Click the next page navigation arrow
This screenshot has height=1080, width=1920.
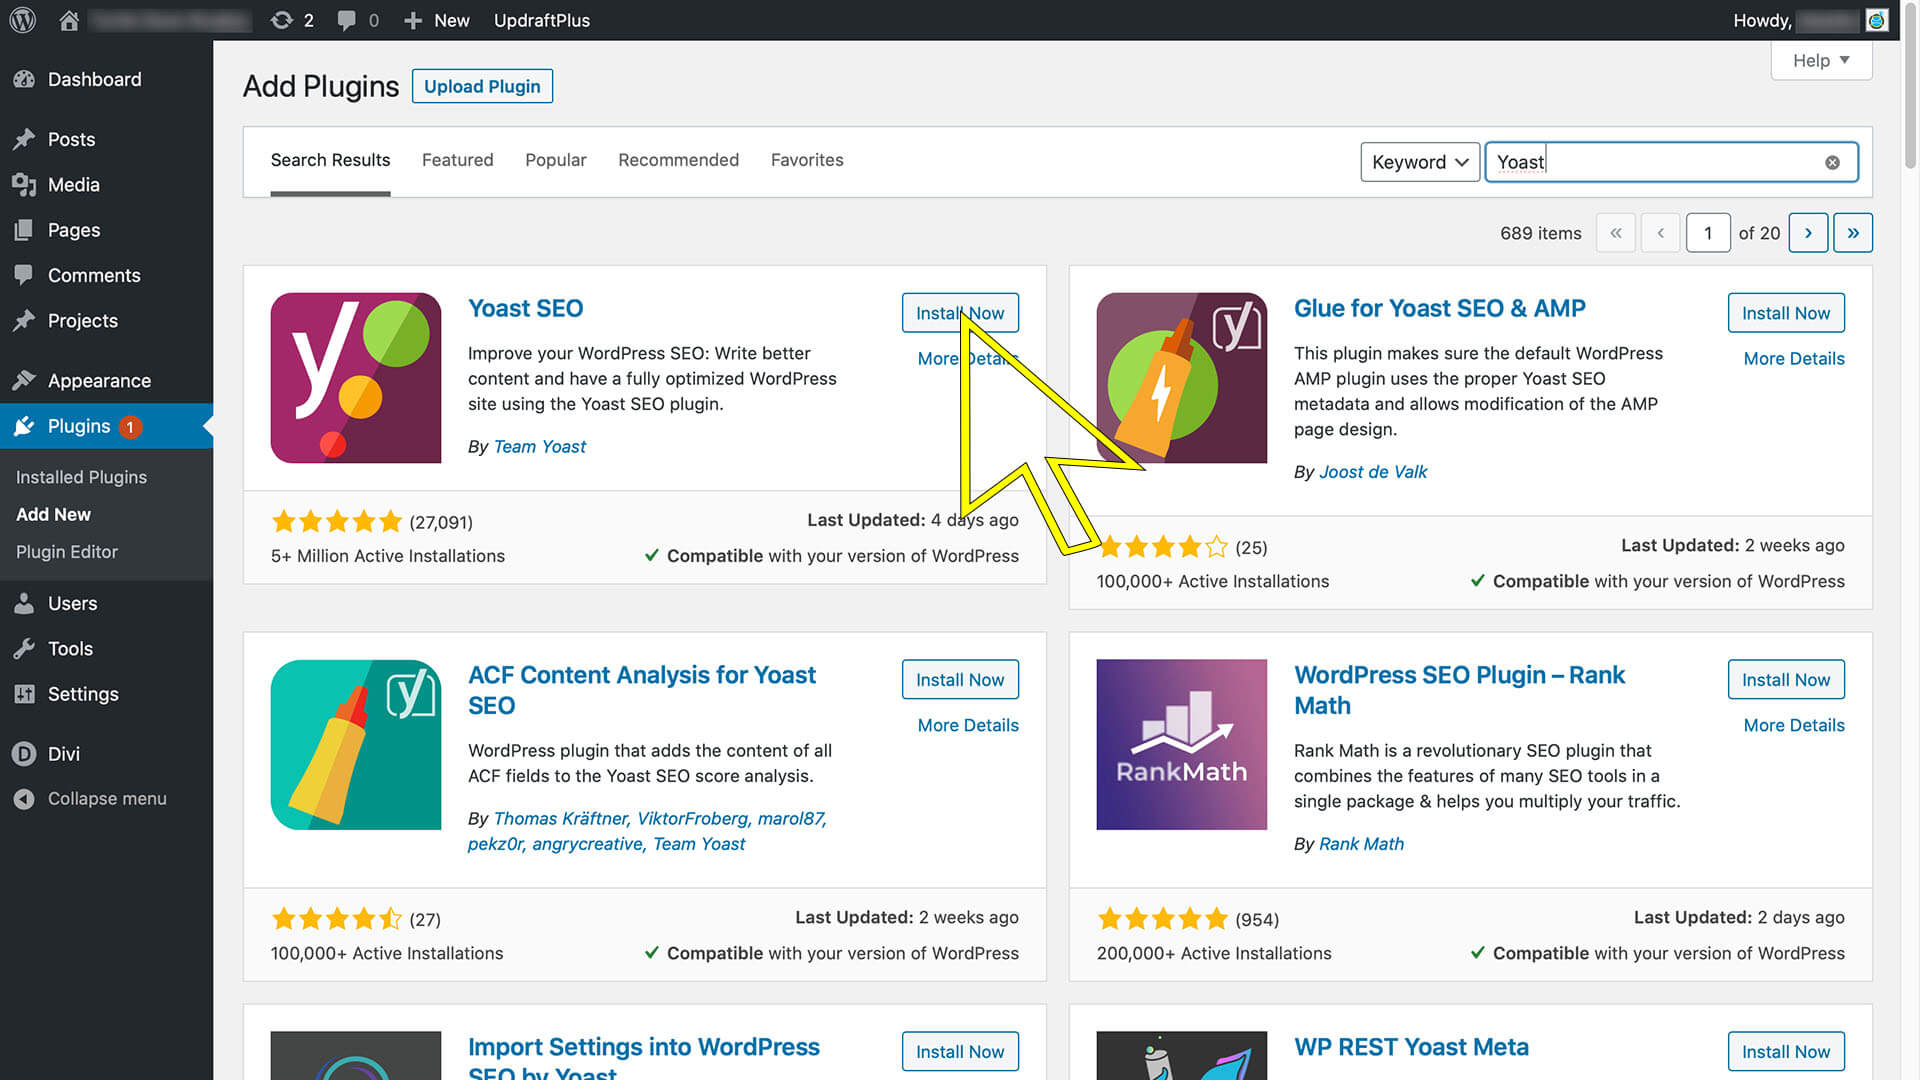1808,233
